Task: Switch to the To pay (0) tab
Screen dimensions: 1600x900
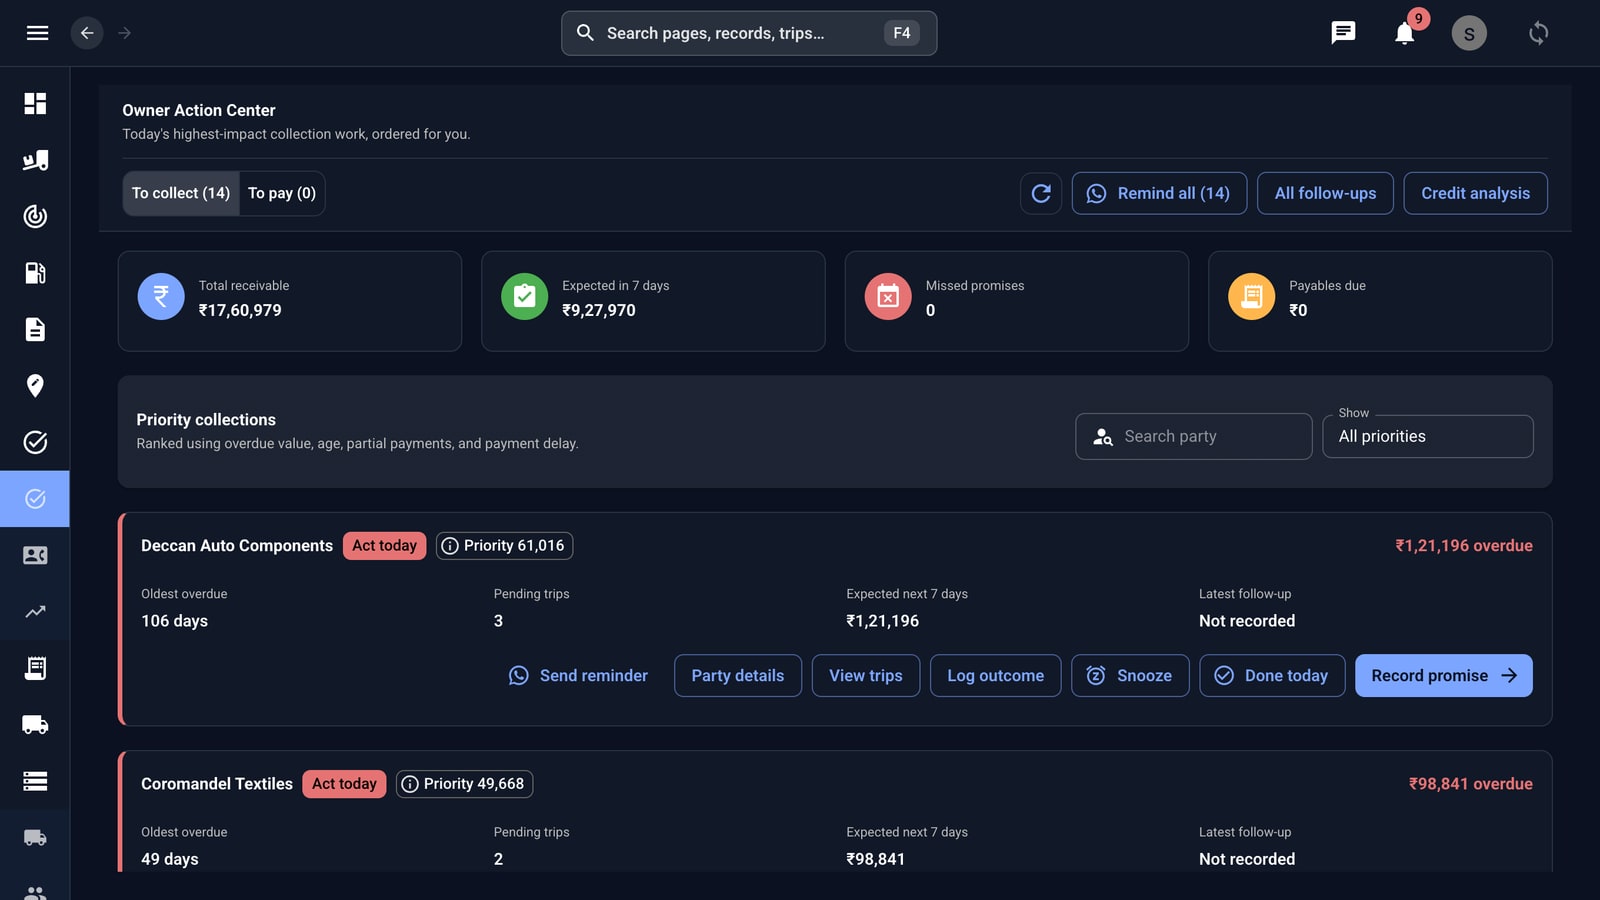Action: (x=282, y=193)
